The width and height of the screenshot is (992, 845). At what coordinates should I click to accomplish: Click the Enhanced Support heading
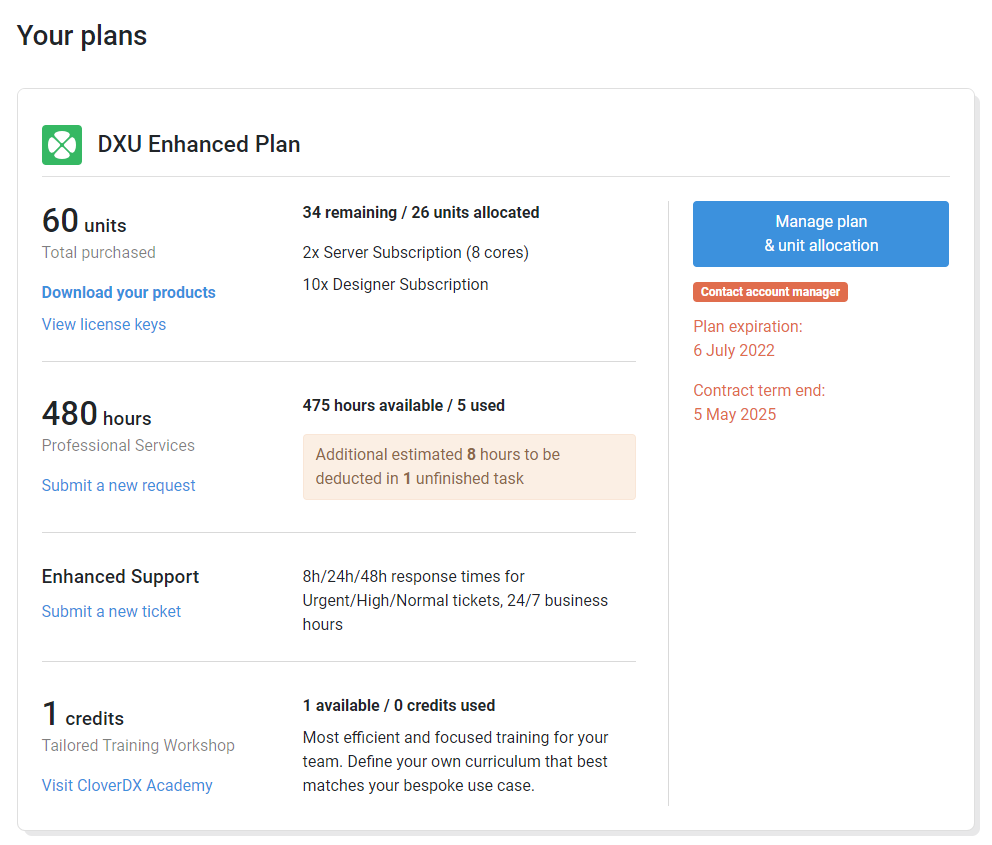click(x=120, y=576)
